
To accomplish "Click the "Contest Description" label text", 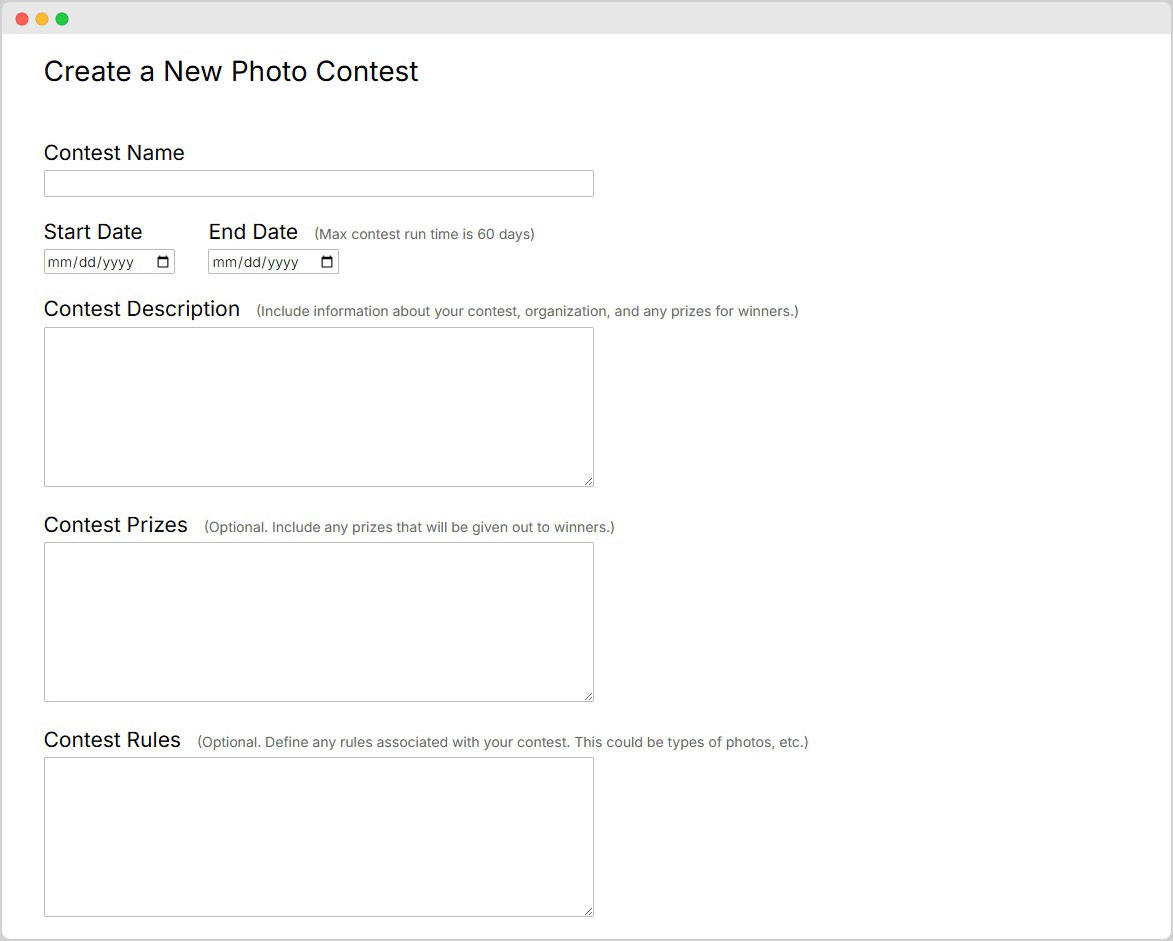I will point(142,309).
